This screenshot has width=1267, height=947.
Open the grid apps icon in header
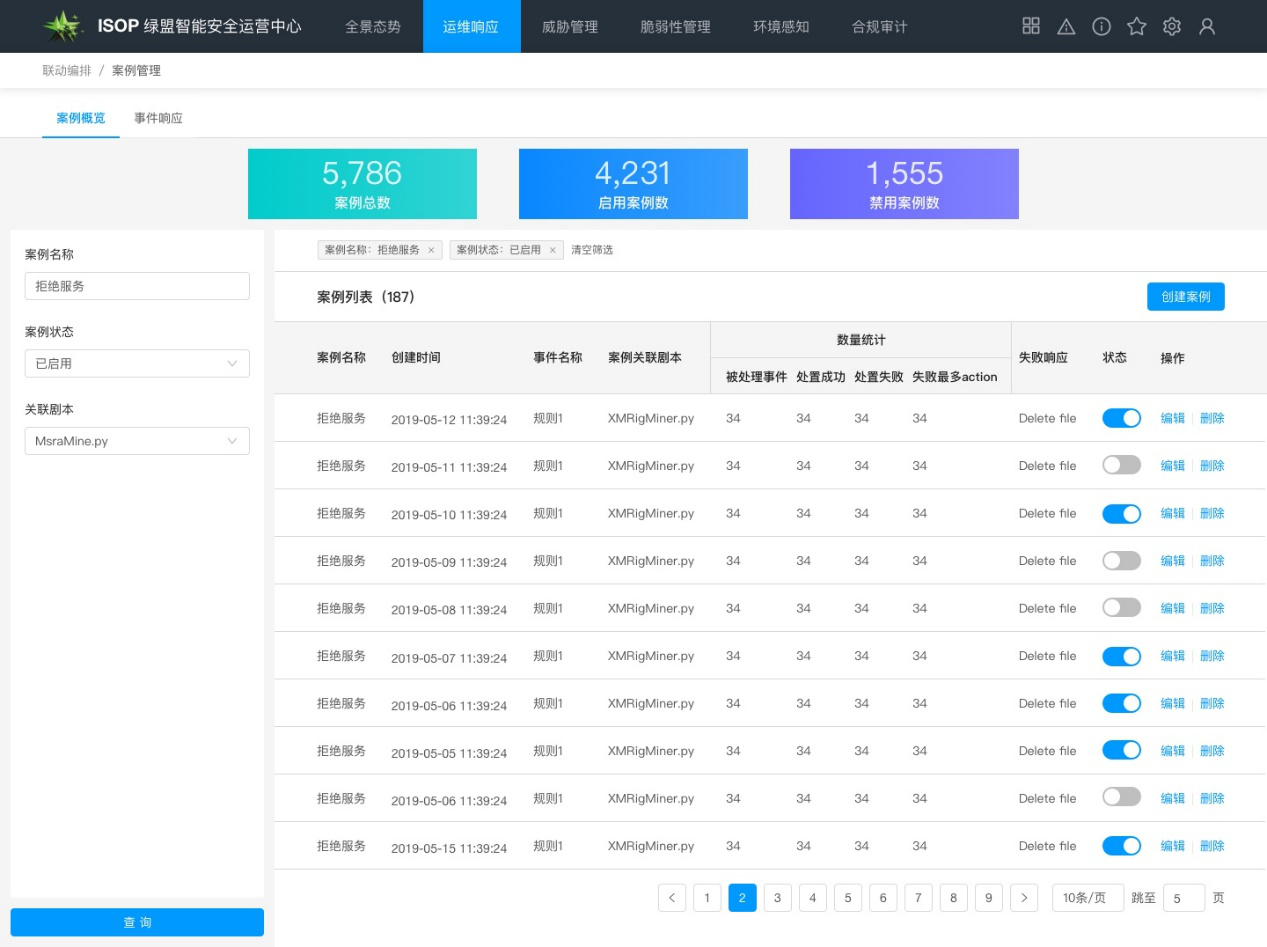click(1031, 26)
